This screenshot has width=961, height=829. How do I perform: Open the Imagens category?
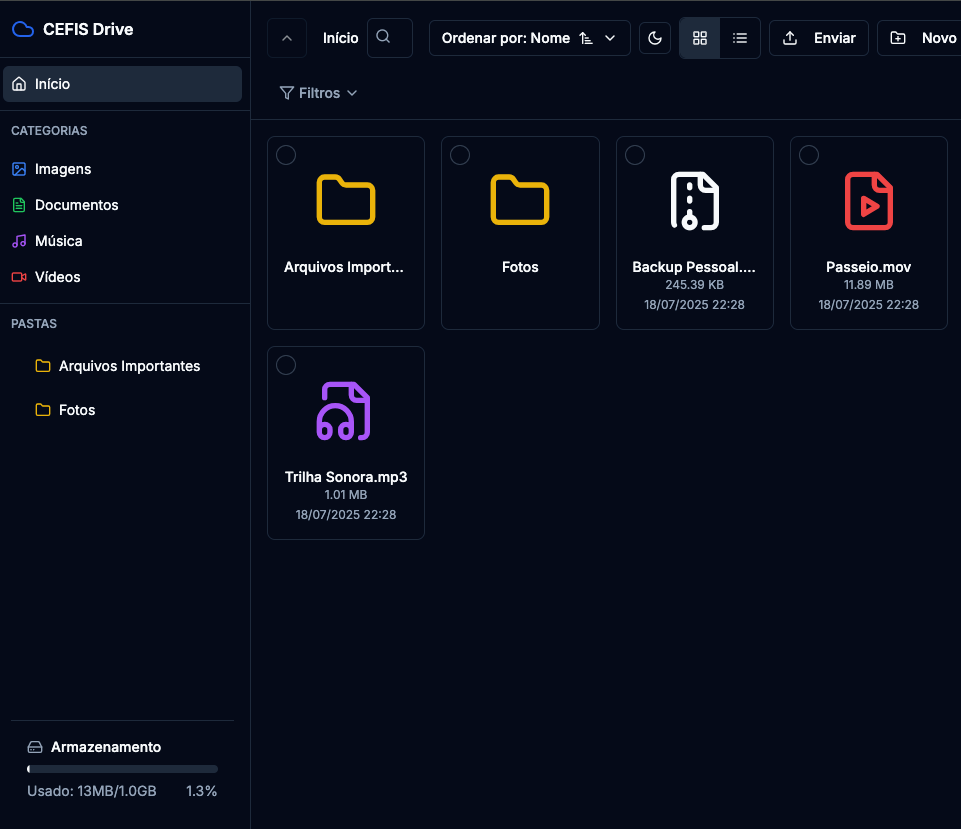[x=63, y=169]
